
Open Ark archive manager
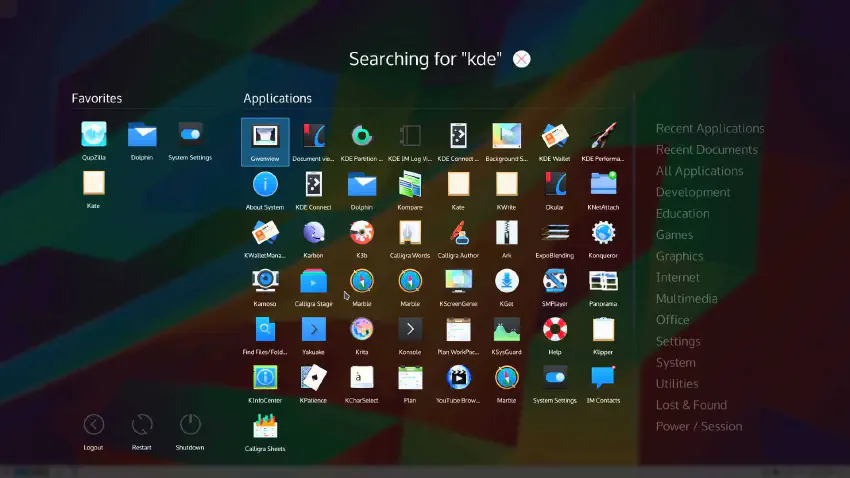click(x=506, y=238)
